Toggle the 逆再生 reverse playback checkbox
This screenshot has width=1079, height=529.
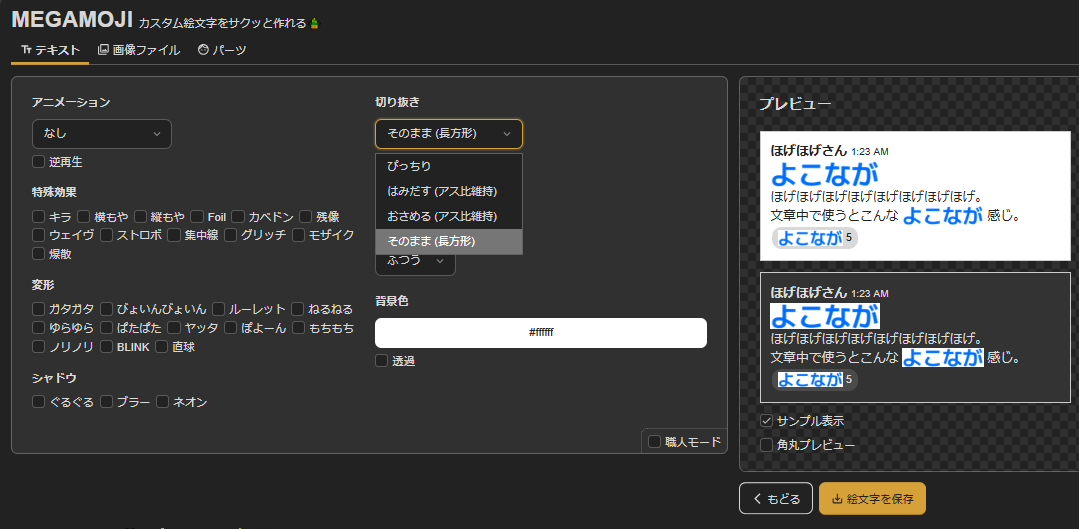point(38,161)
